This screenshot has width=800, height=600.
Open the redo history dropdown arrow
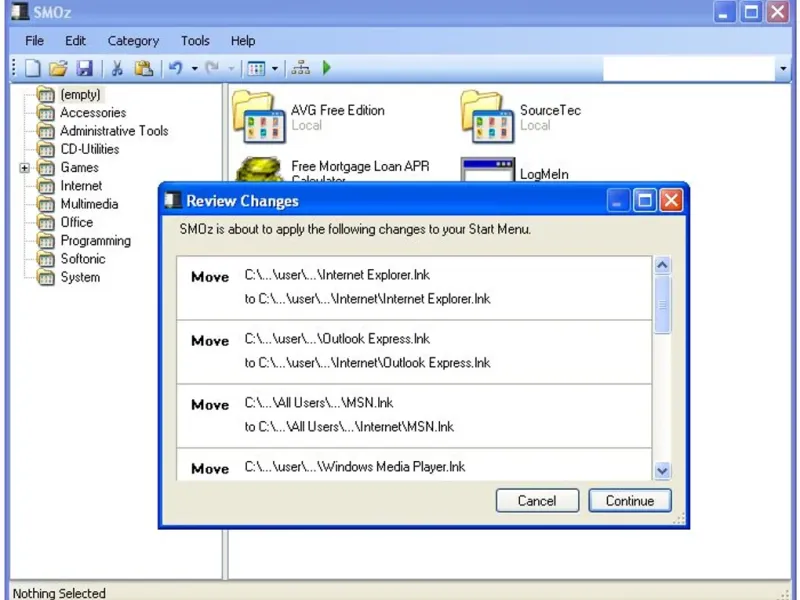[231, 68]
